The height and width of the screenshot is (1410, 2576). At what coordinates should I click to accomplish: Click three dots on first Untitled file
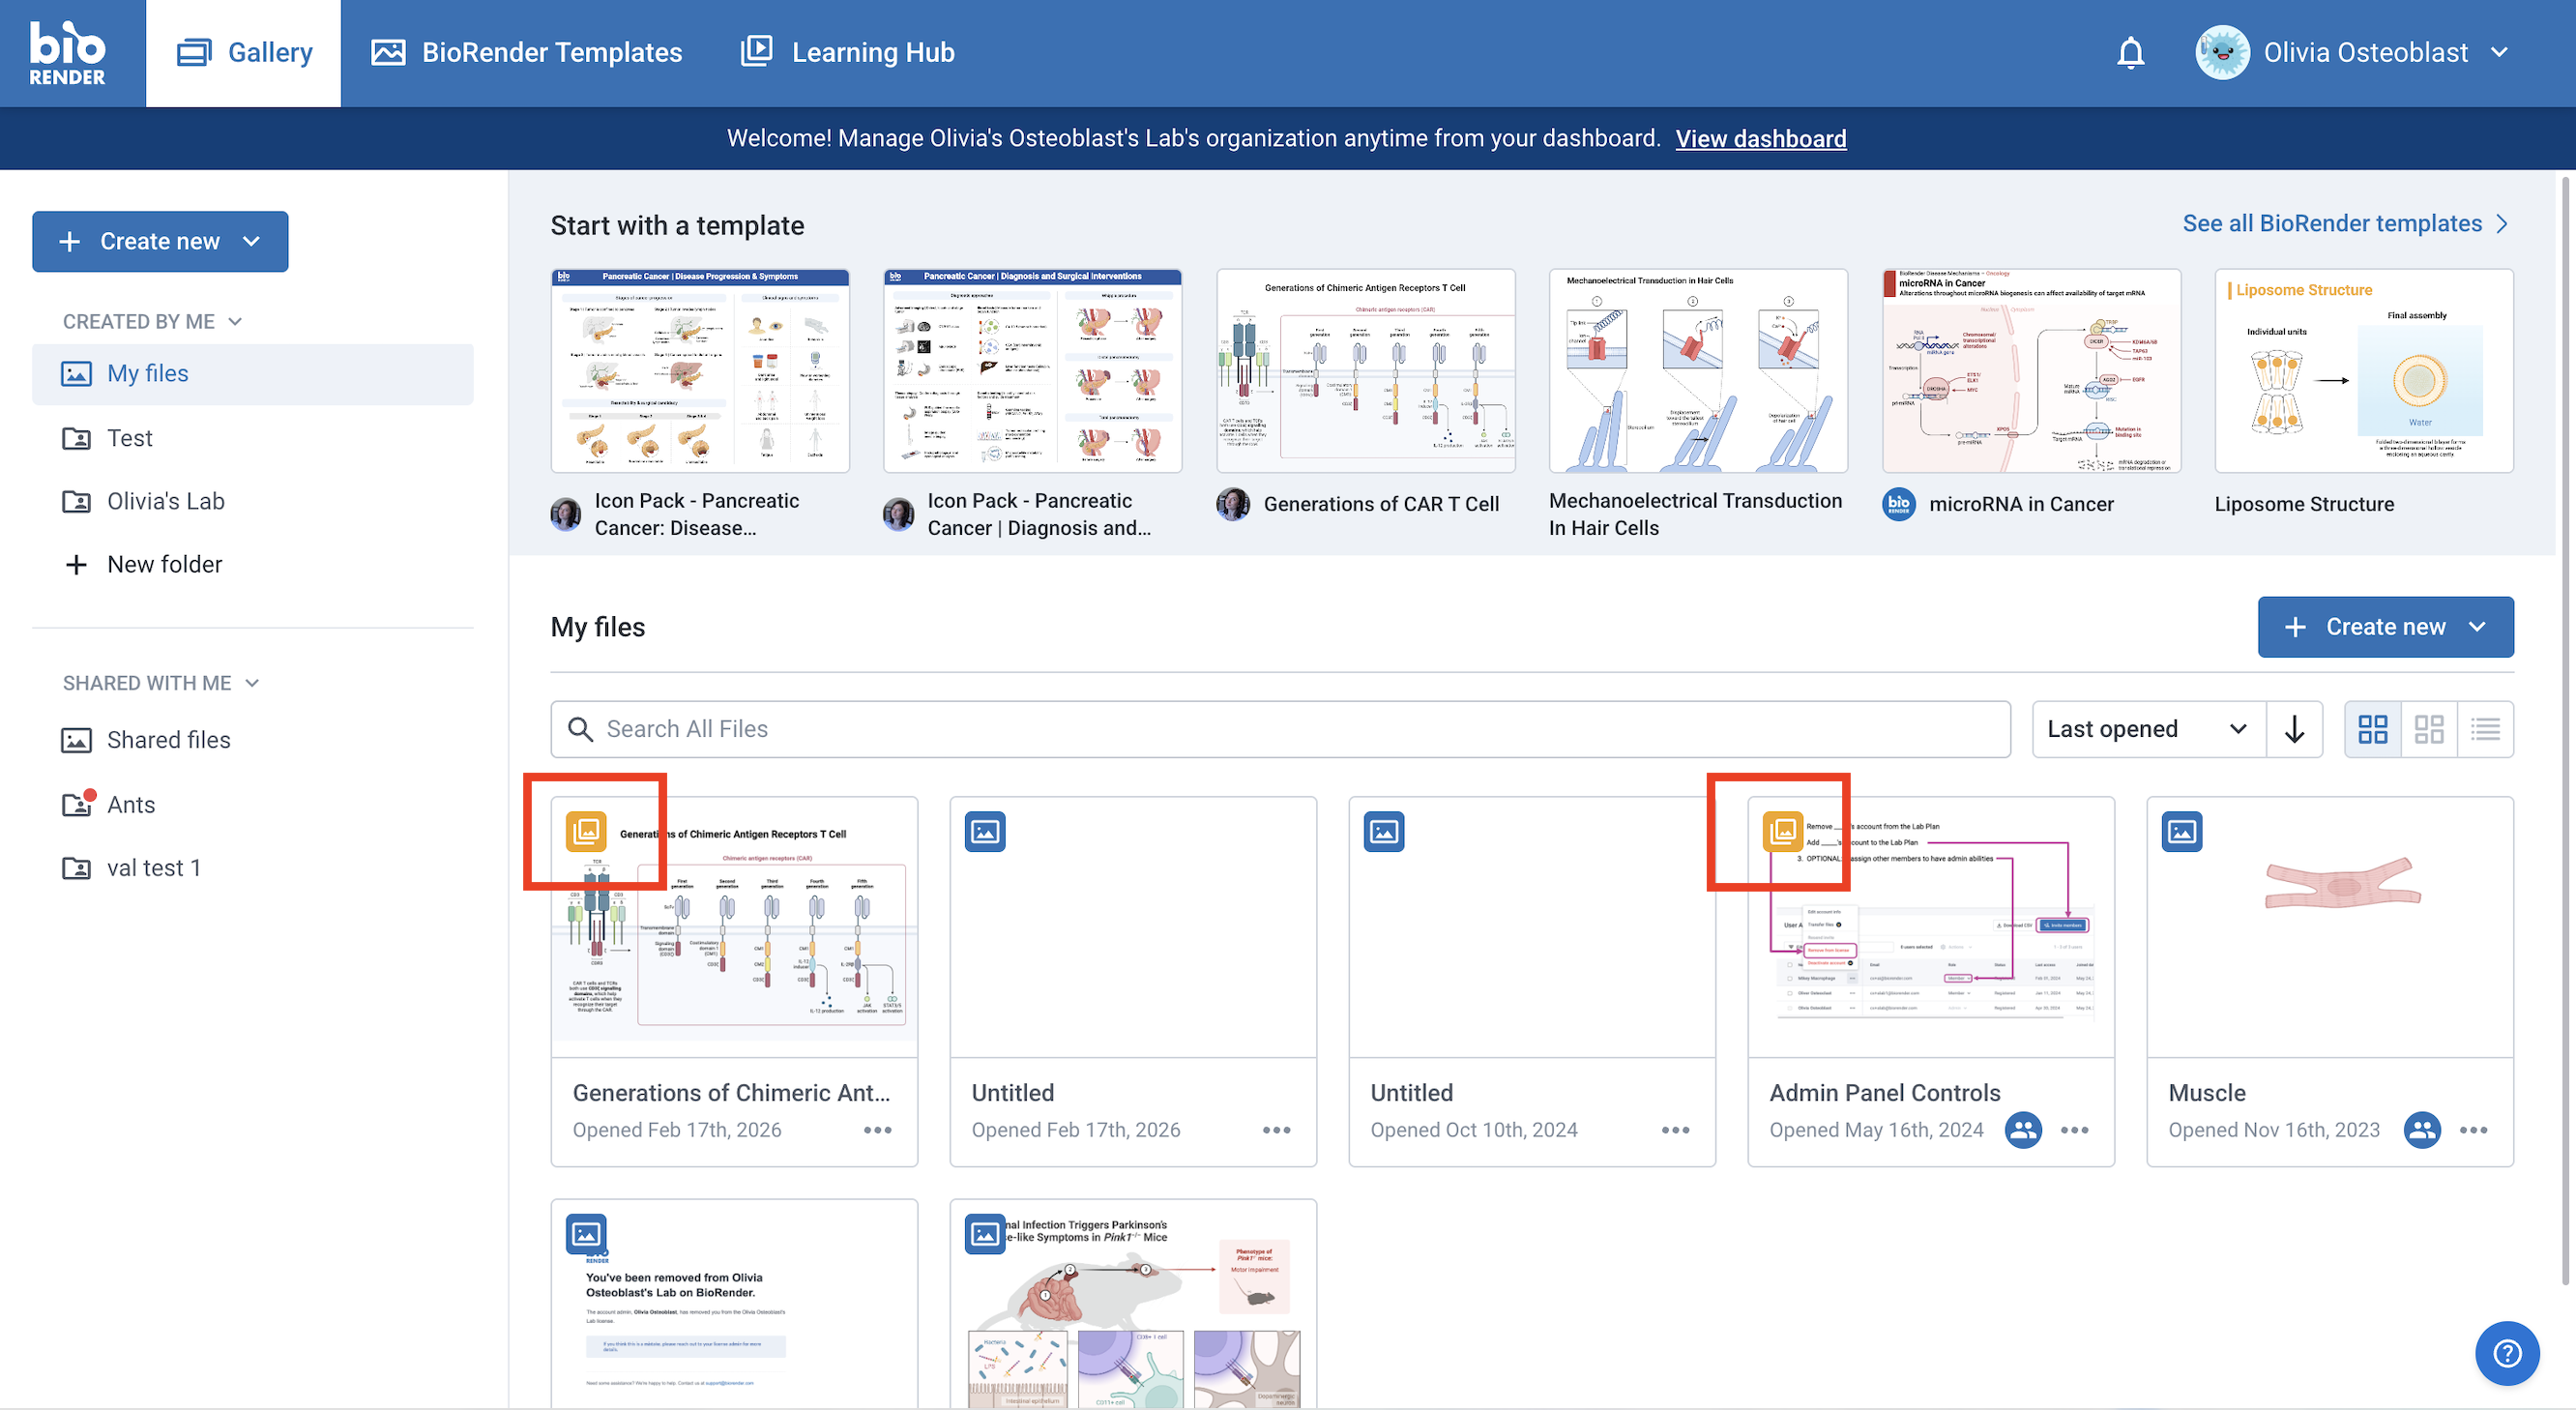(x=1276, y=1130)
